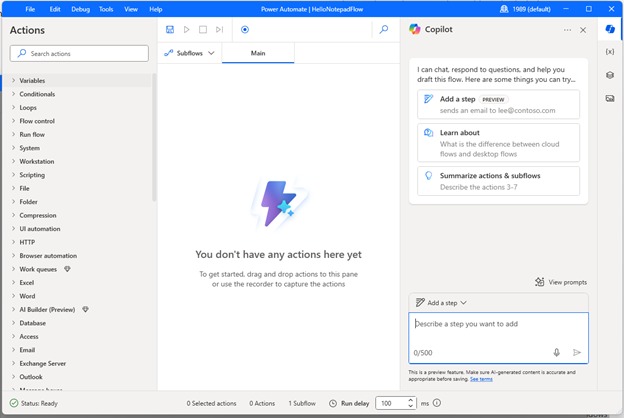
Task: Click the Run delay value field
Action: pyautogui.click(x=392, y=403)
